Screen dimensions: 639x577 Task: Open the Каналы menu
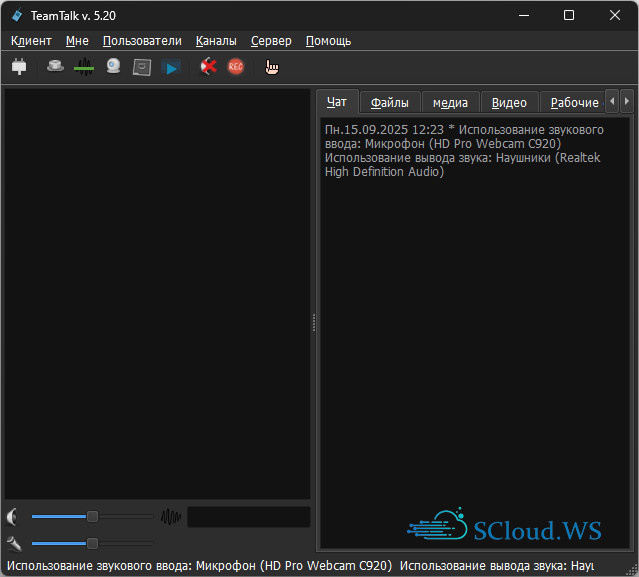coord(216,41)
